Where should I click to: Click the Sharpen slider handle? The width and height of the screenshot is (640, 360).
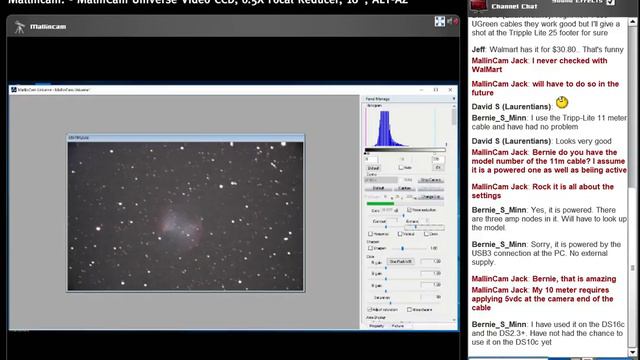coord(402,248)
